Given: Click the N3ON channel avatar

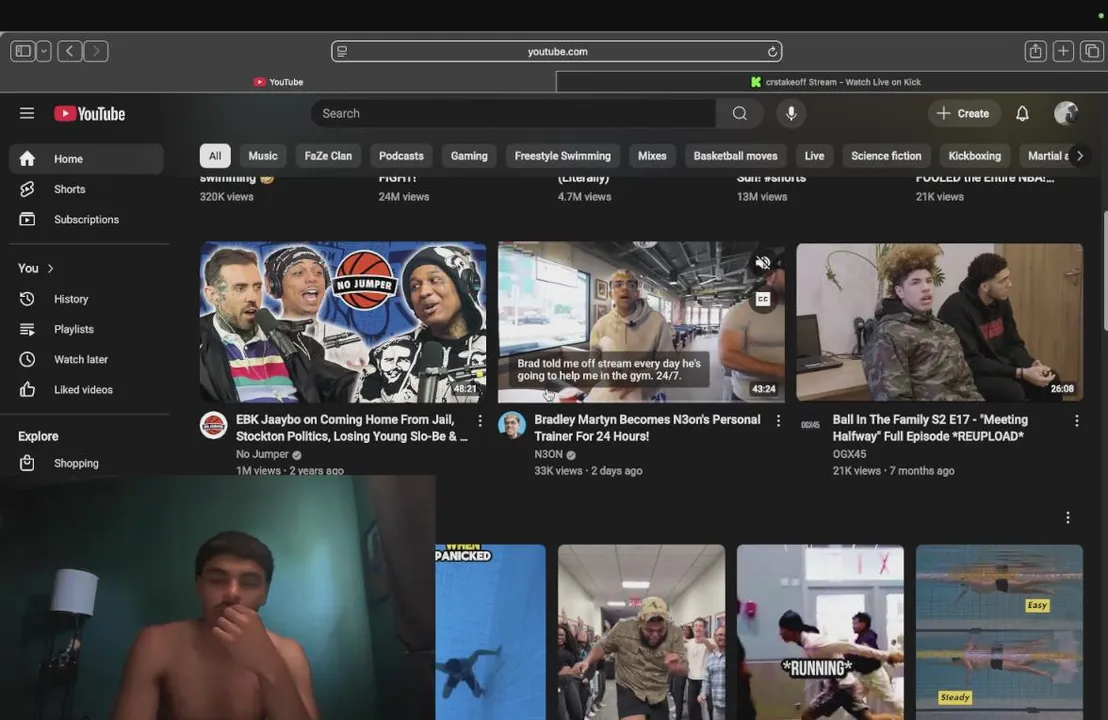Looking at the screenshot, I should pyautogui.click(x=512, y=425).
